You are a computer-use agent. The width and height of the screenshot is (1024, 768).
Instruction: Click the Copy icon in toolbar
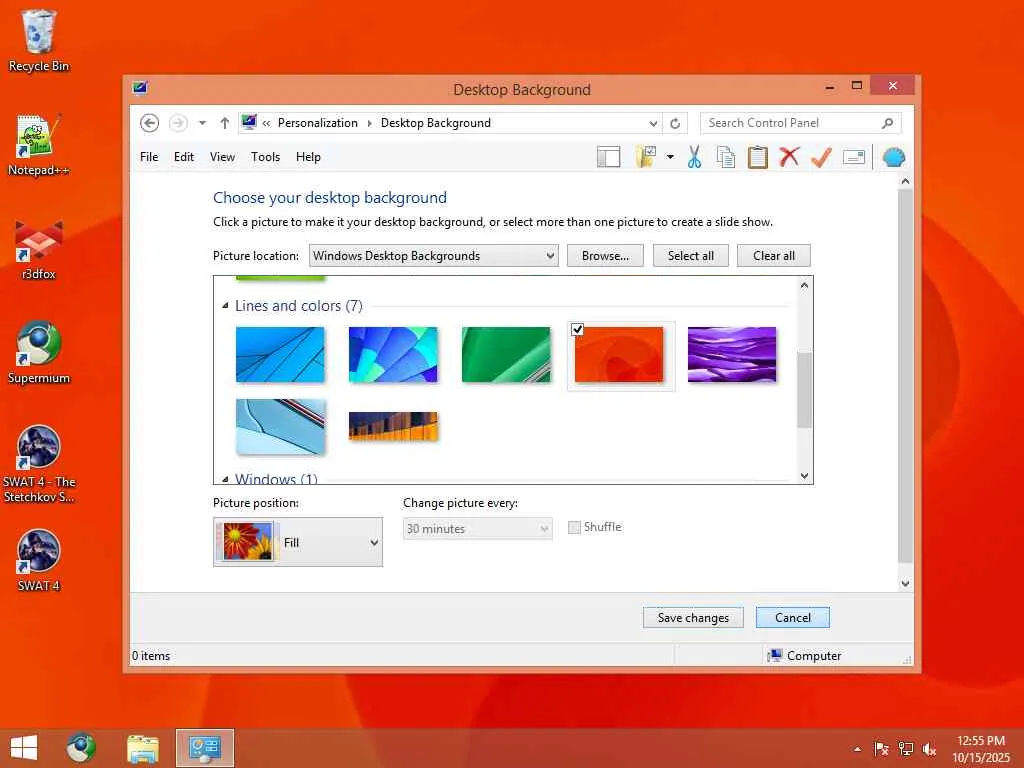point(726,157)
